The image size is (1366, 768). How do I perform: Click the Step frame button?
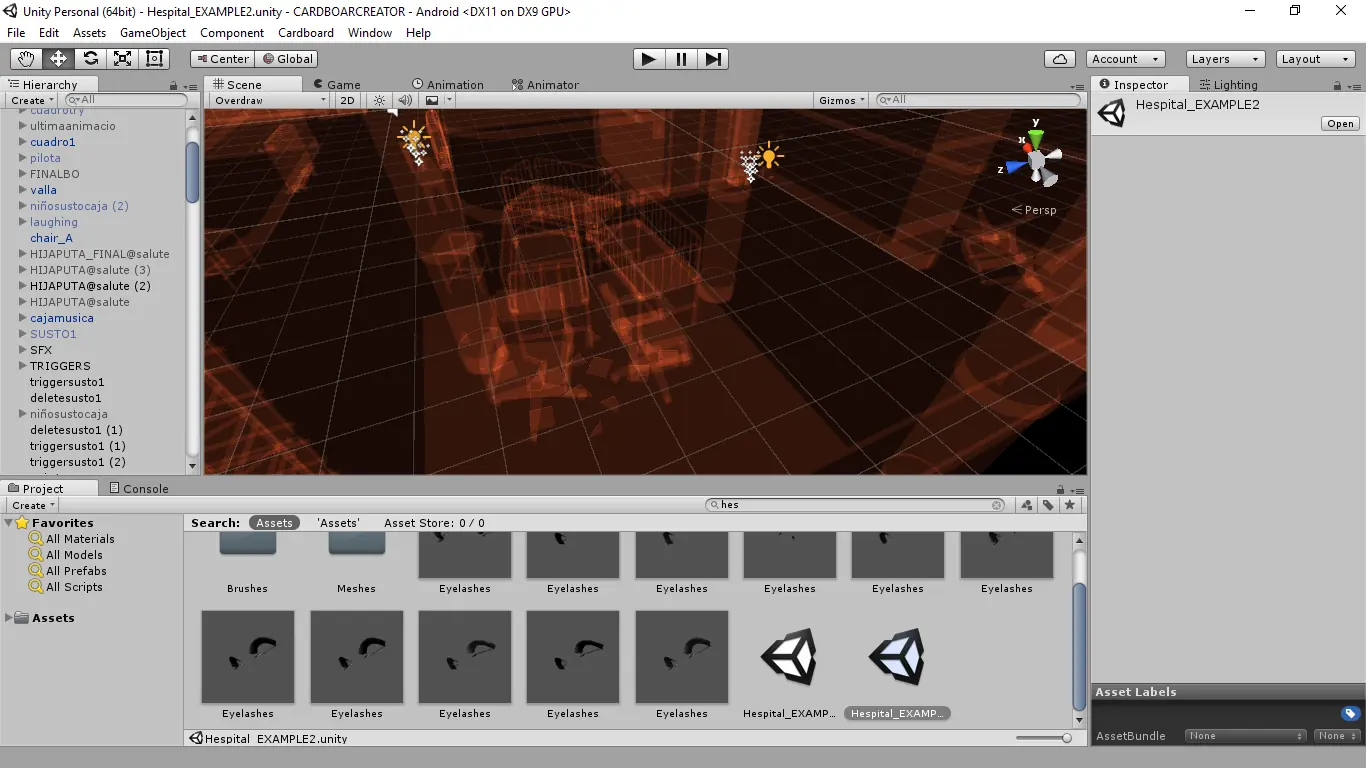713,59
